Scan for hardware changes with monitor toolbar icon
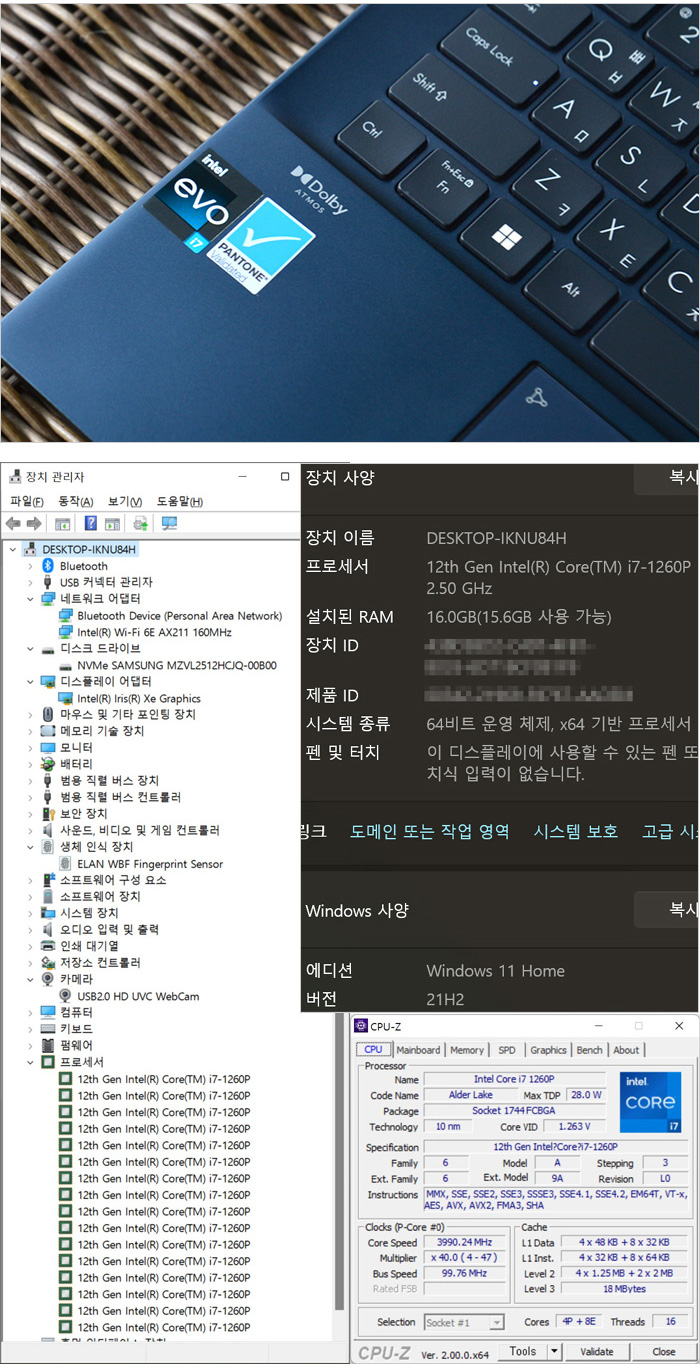This screenshot has height=1369, width=700. [169, 524]
